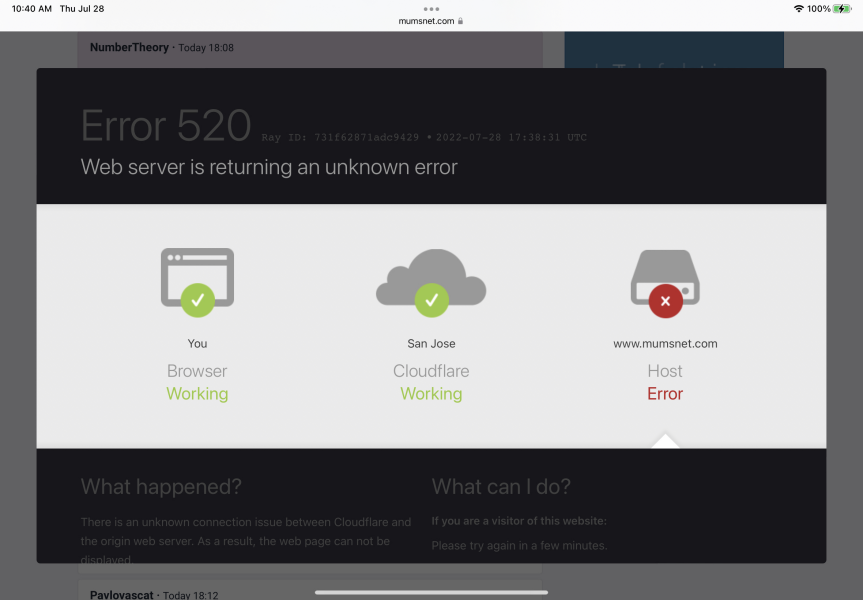This screenshot has width=863, height=600.
Task: Open the Pavlovascat thread in the background
Action: point(121,594)
